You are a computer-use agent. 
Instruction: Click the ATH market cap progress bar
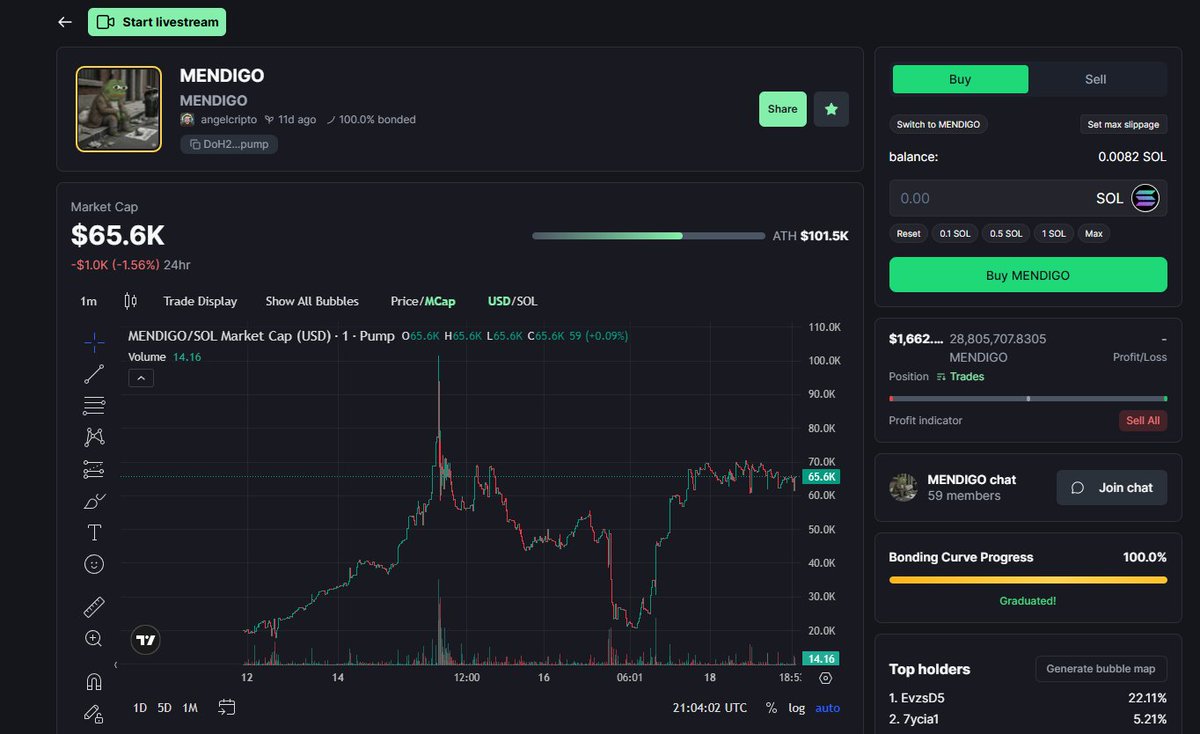[x=648, y=236]
